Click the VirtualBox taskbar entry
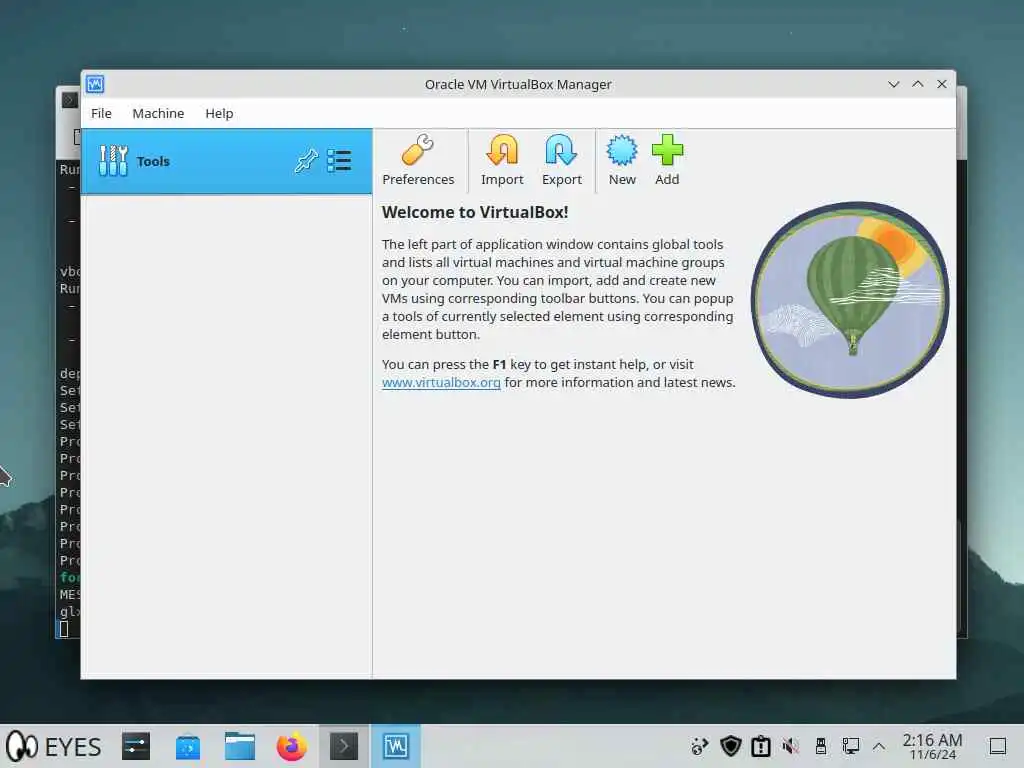 pyautogui.click(x=396, y=746)
